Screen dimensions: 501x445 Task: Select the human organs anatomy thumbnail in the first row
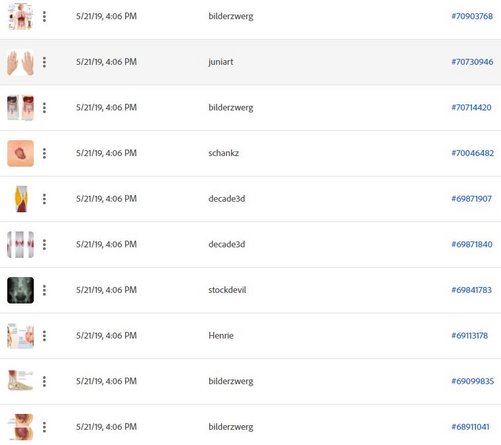tap(20, 16)
